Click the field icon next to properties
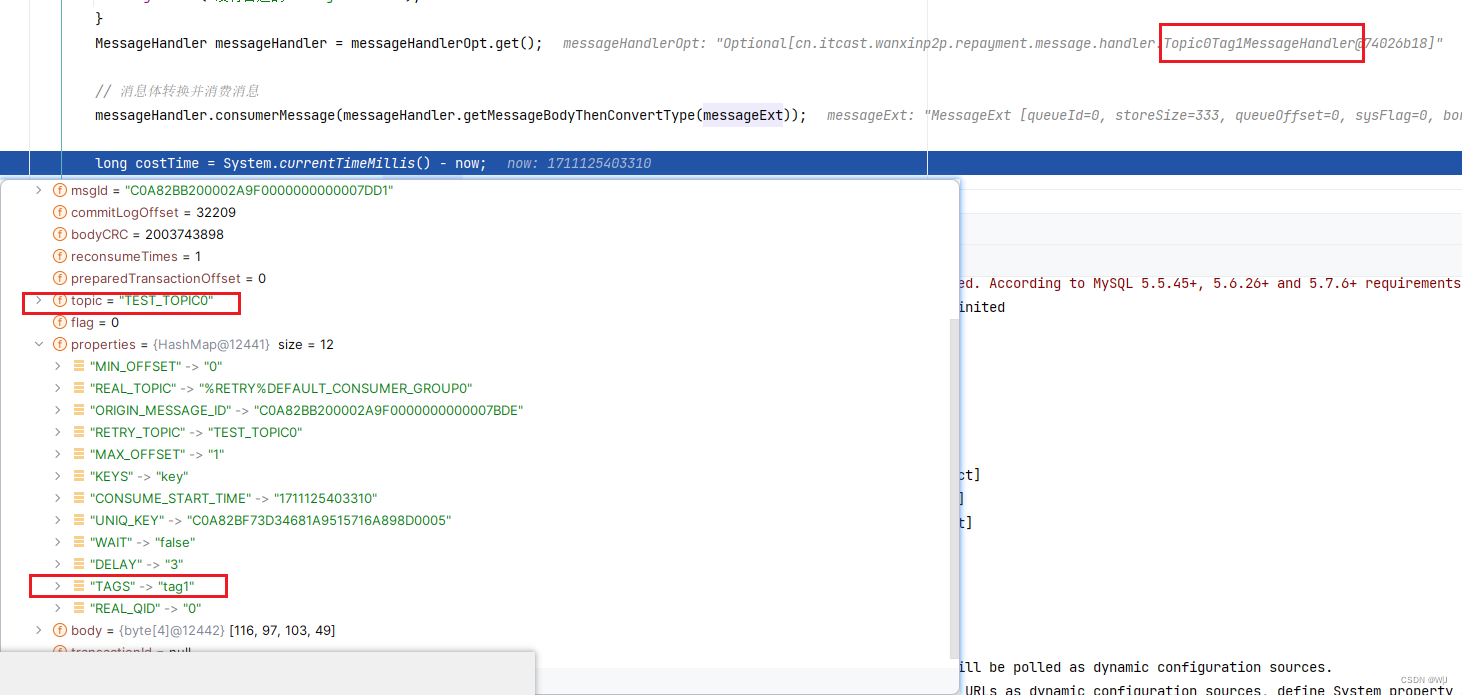The height and width of the screenshot is (695, 1462). tap(60, 344)
